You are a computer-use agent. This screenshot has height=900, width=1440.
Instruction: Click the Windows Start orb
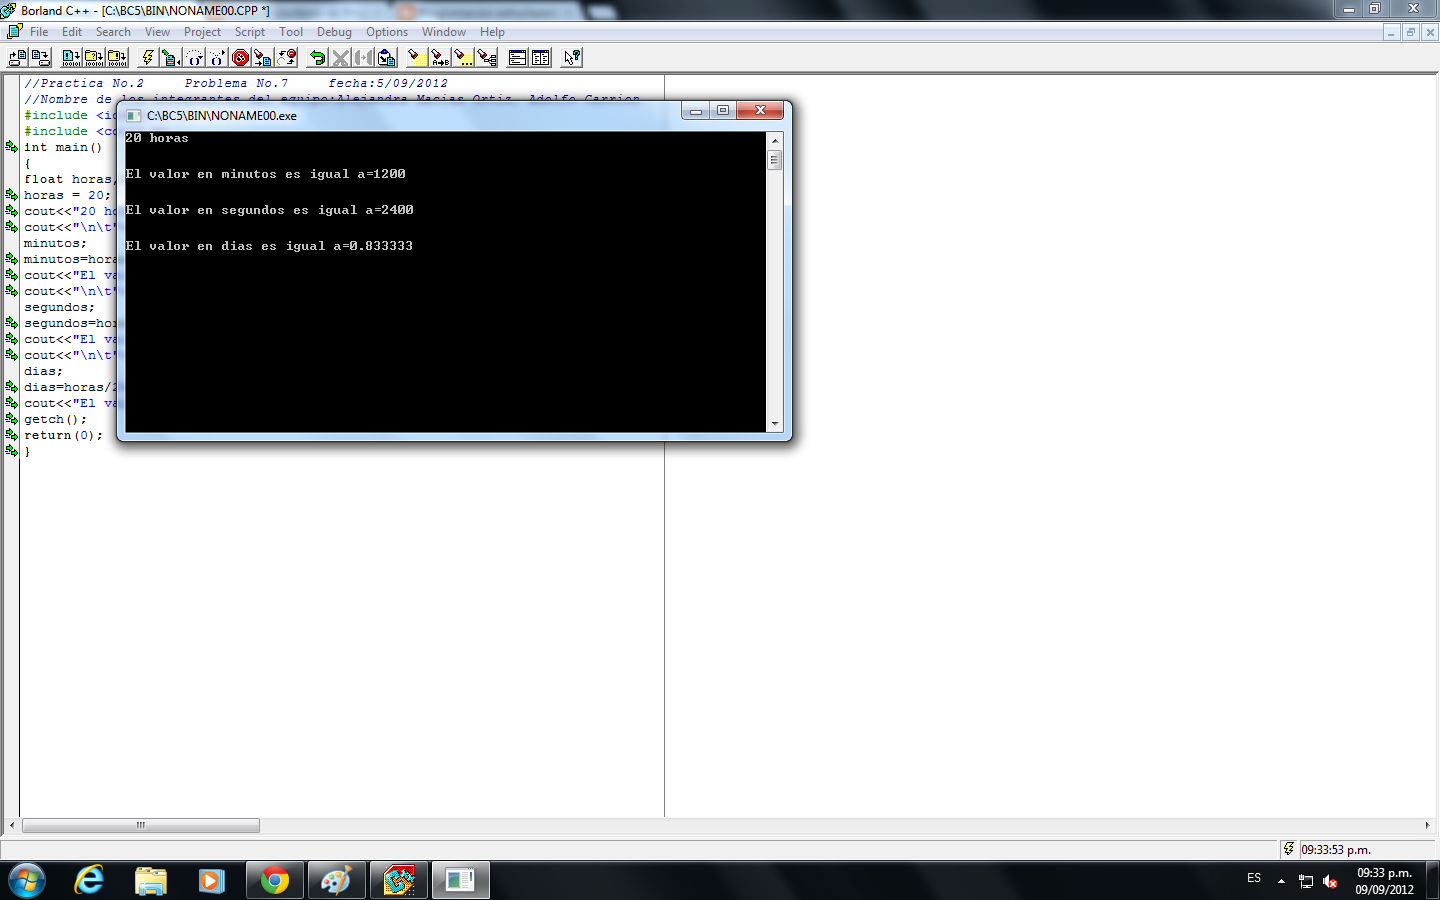click(26, 880)
